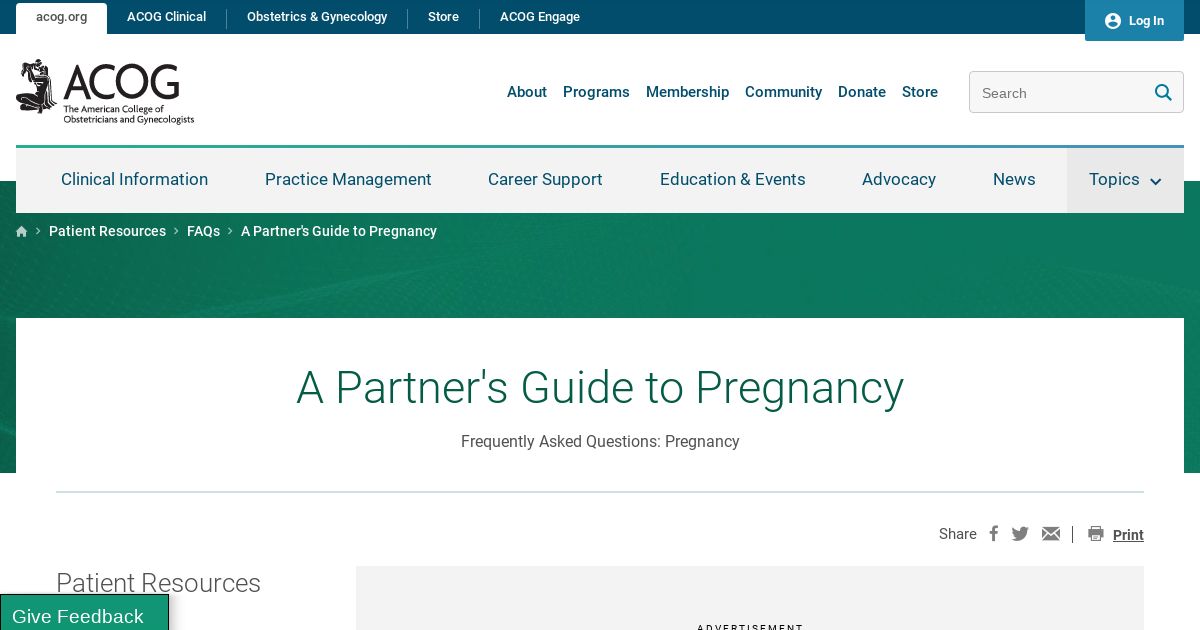Click Log In text
Image resolution: width=1200 pixels, height=630 pixels.
(1146, 21)
